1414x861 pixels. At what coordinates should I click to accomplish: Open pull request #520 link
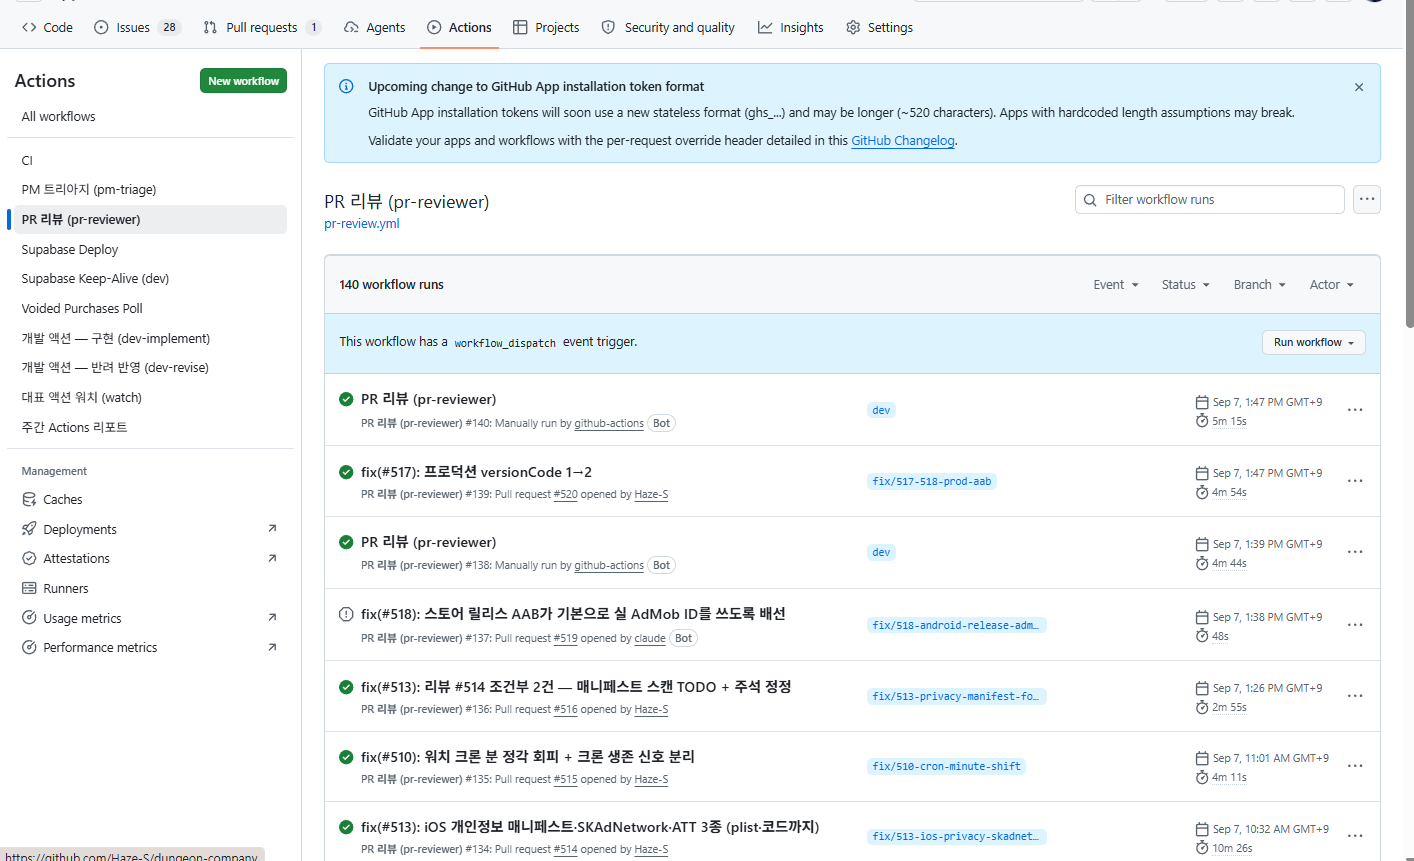point(565,494)
